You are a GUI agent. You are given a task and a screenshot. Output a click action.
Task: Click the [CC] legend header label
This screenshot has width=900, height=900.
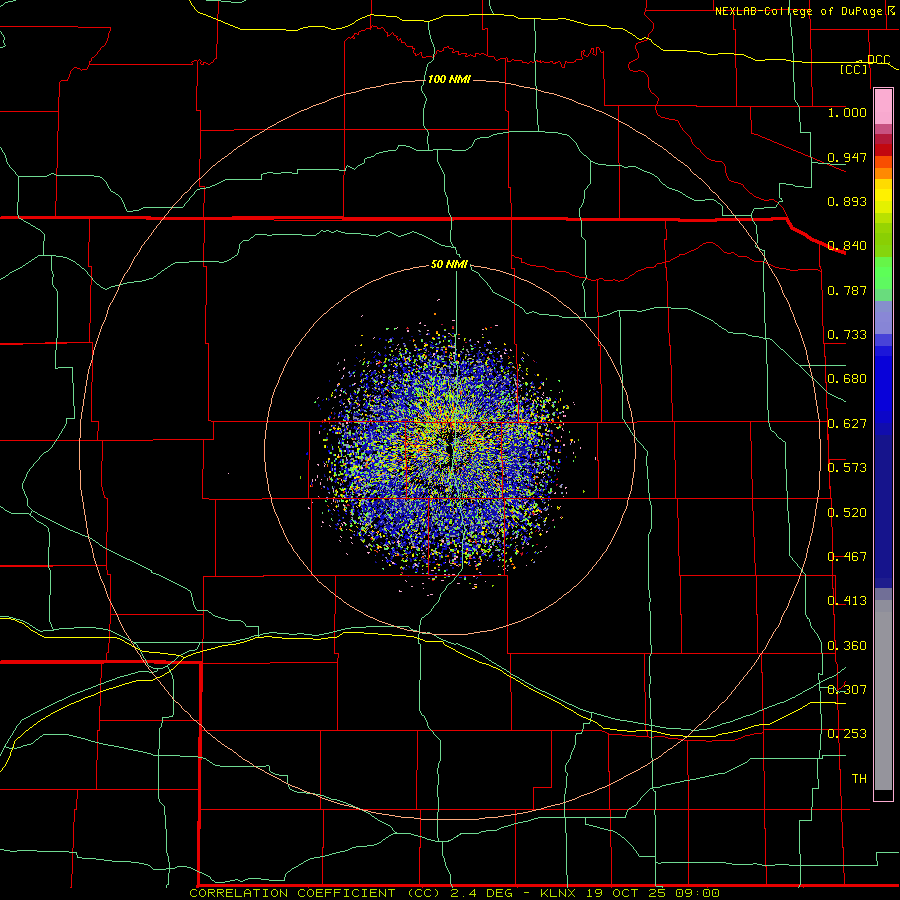[854, 69]
